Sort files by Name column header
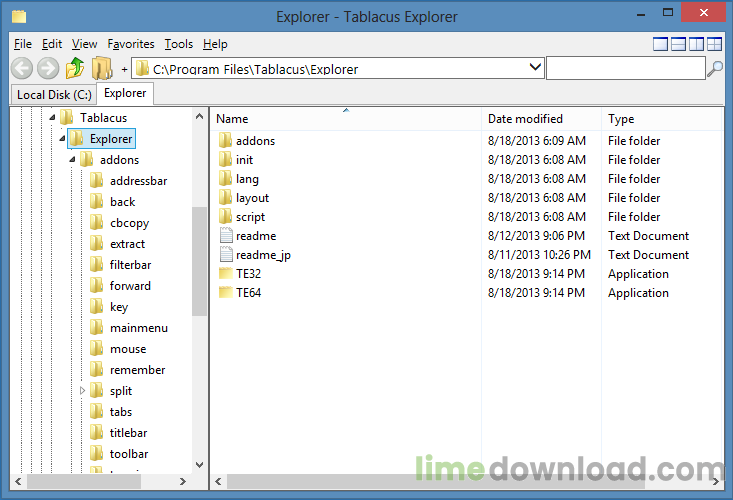The width and height of the screenshot is (733, 500). (232, 119)
